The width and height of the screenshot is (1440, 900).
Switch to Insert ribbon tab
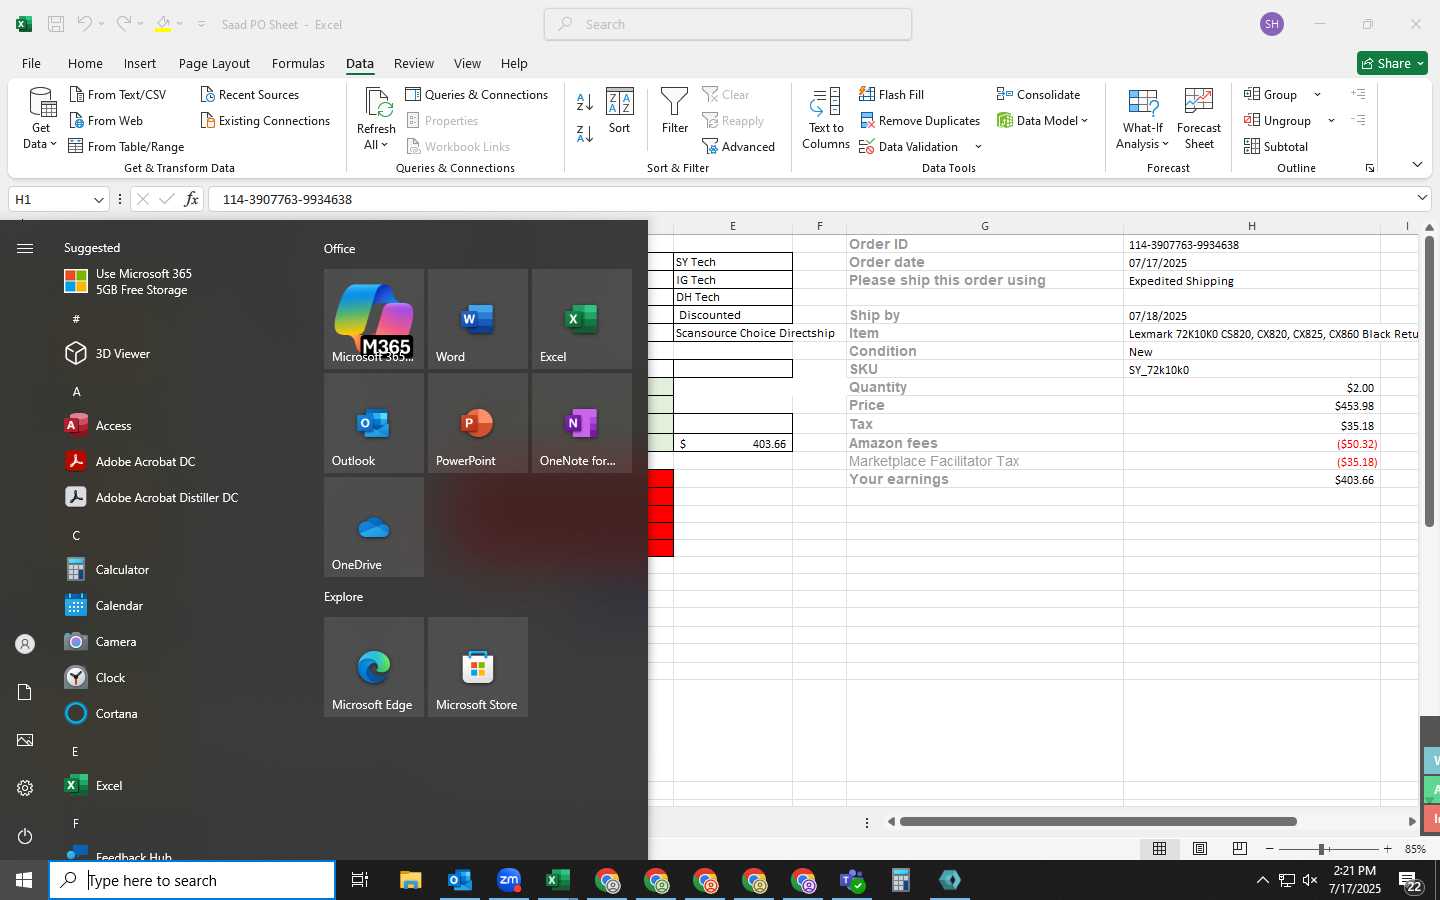[x=139, y=63]
